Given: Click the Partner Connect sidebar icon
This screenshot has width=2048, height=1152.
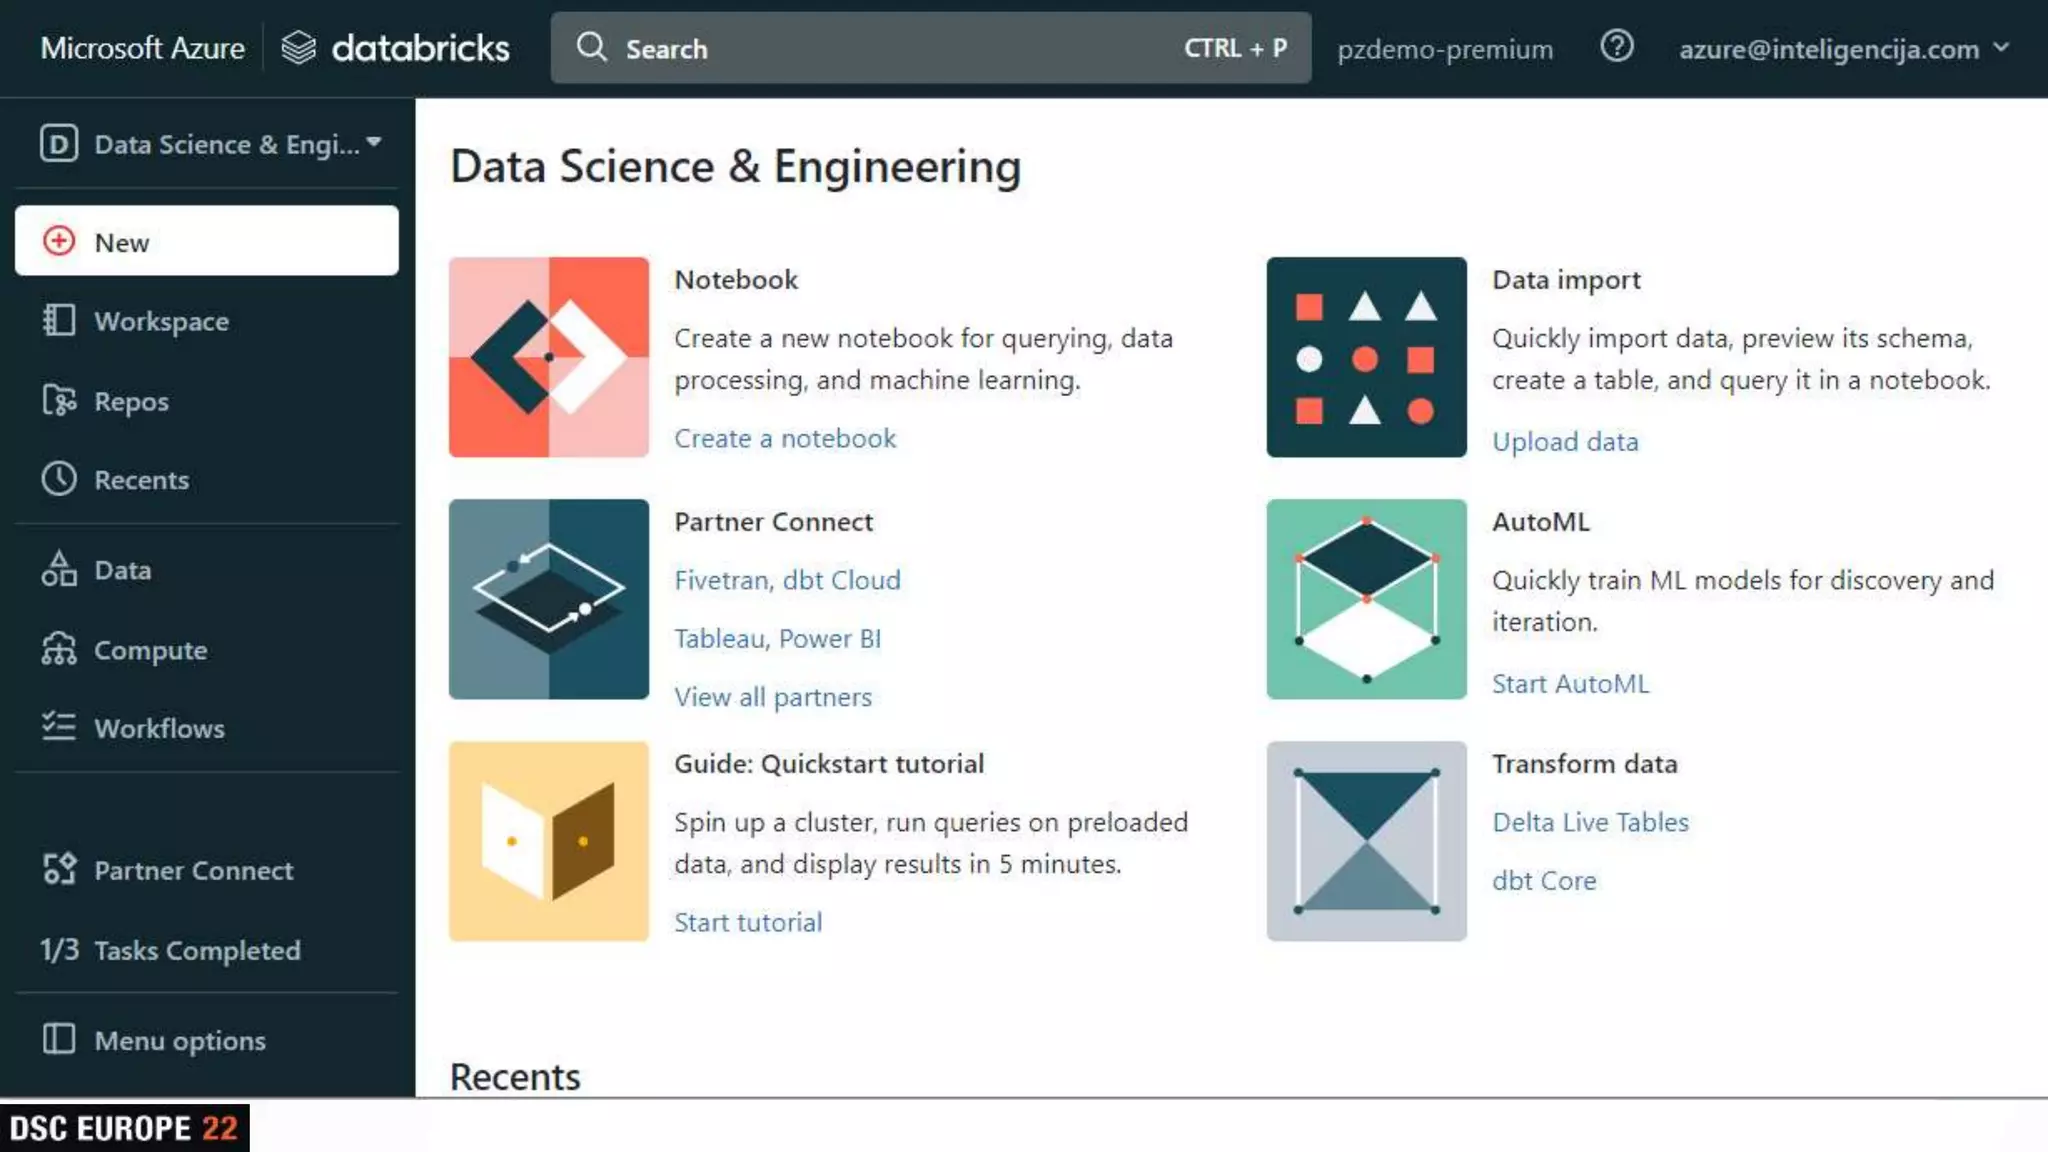Looking at the screenshot, I should (x=59, y=869).
